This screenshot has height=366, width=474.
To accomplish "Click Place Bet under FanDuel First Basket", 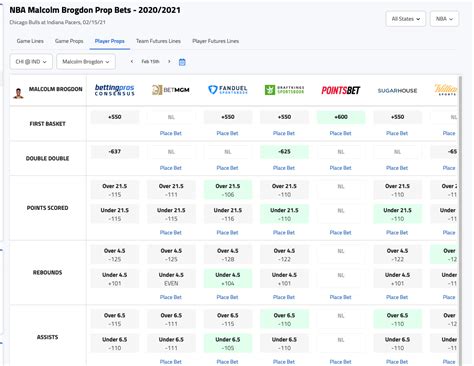I will point(227,133).
